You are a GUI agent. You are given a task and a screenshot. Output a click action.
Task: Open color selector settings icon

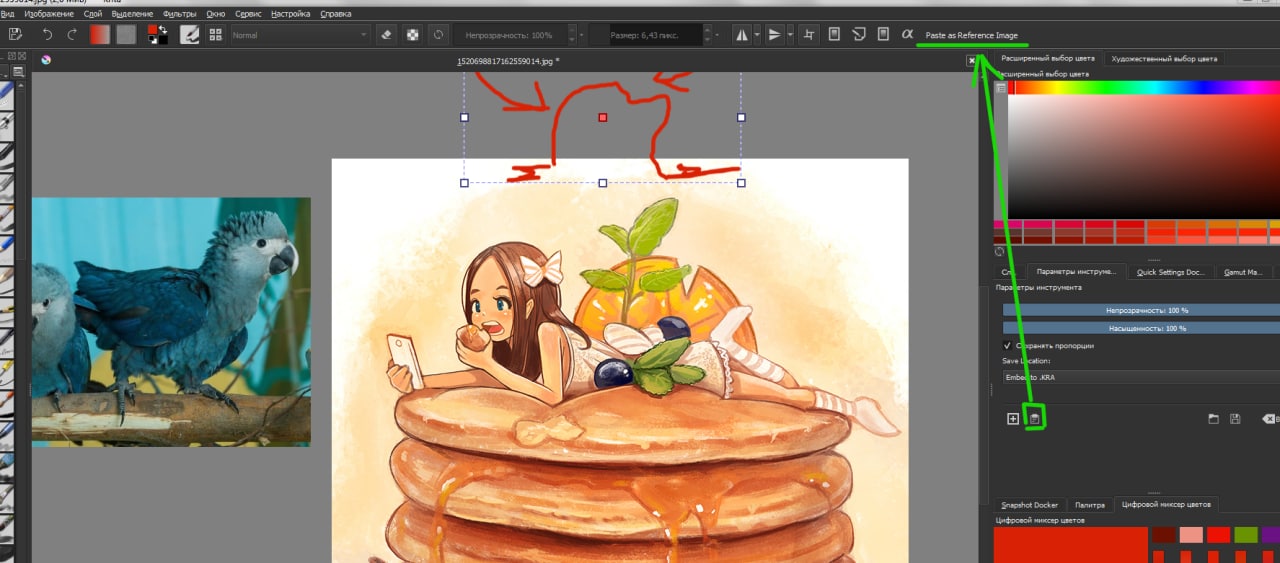pyautogui.click(x=1001, y=88)
